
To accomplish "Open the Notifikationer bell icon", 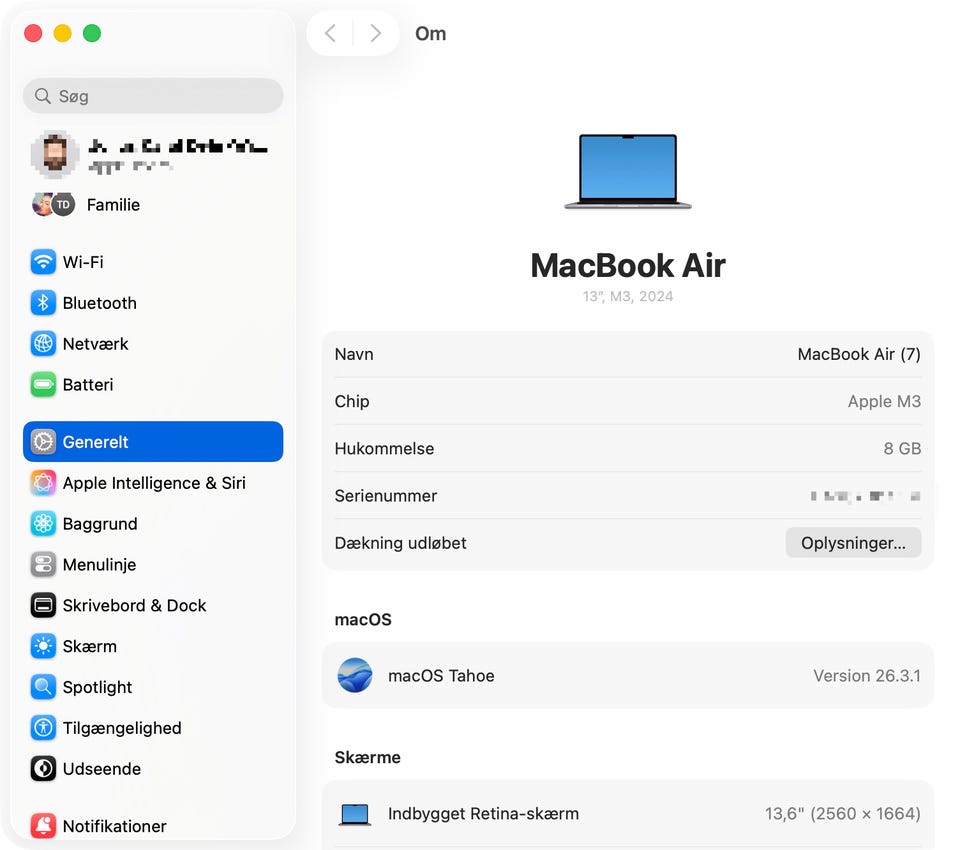I will coord(43,826).
